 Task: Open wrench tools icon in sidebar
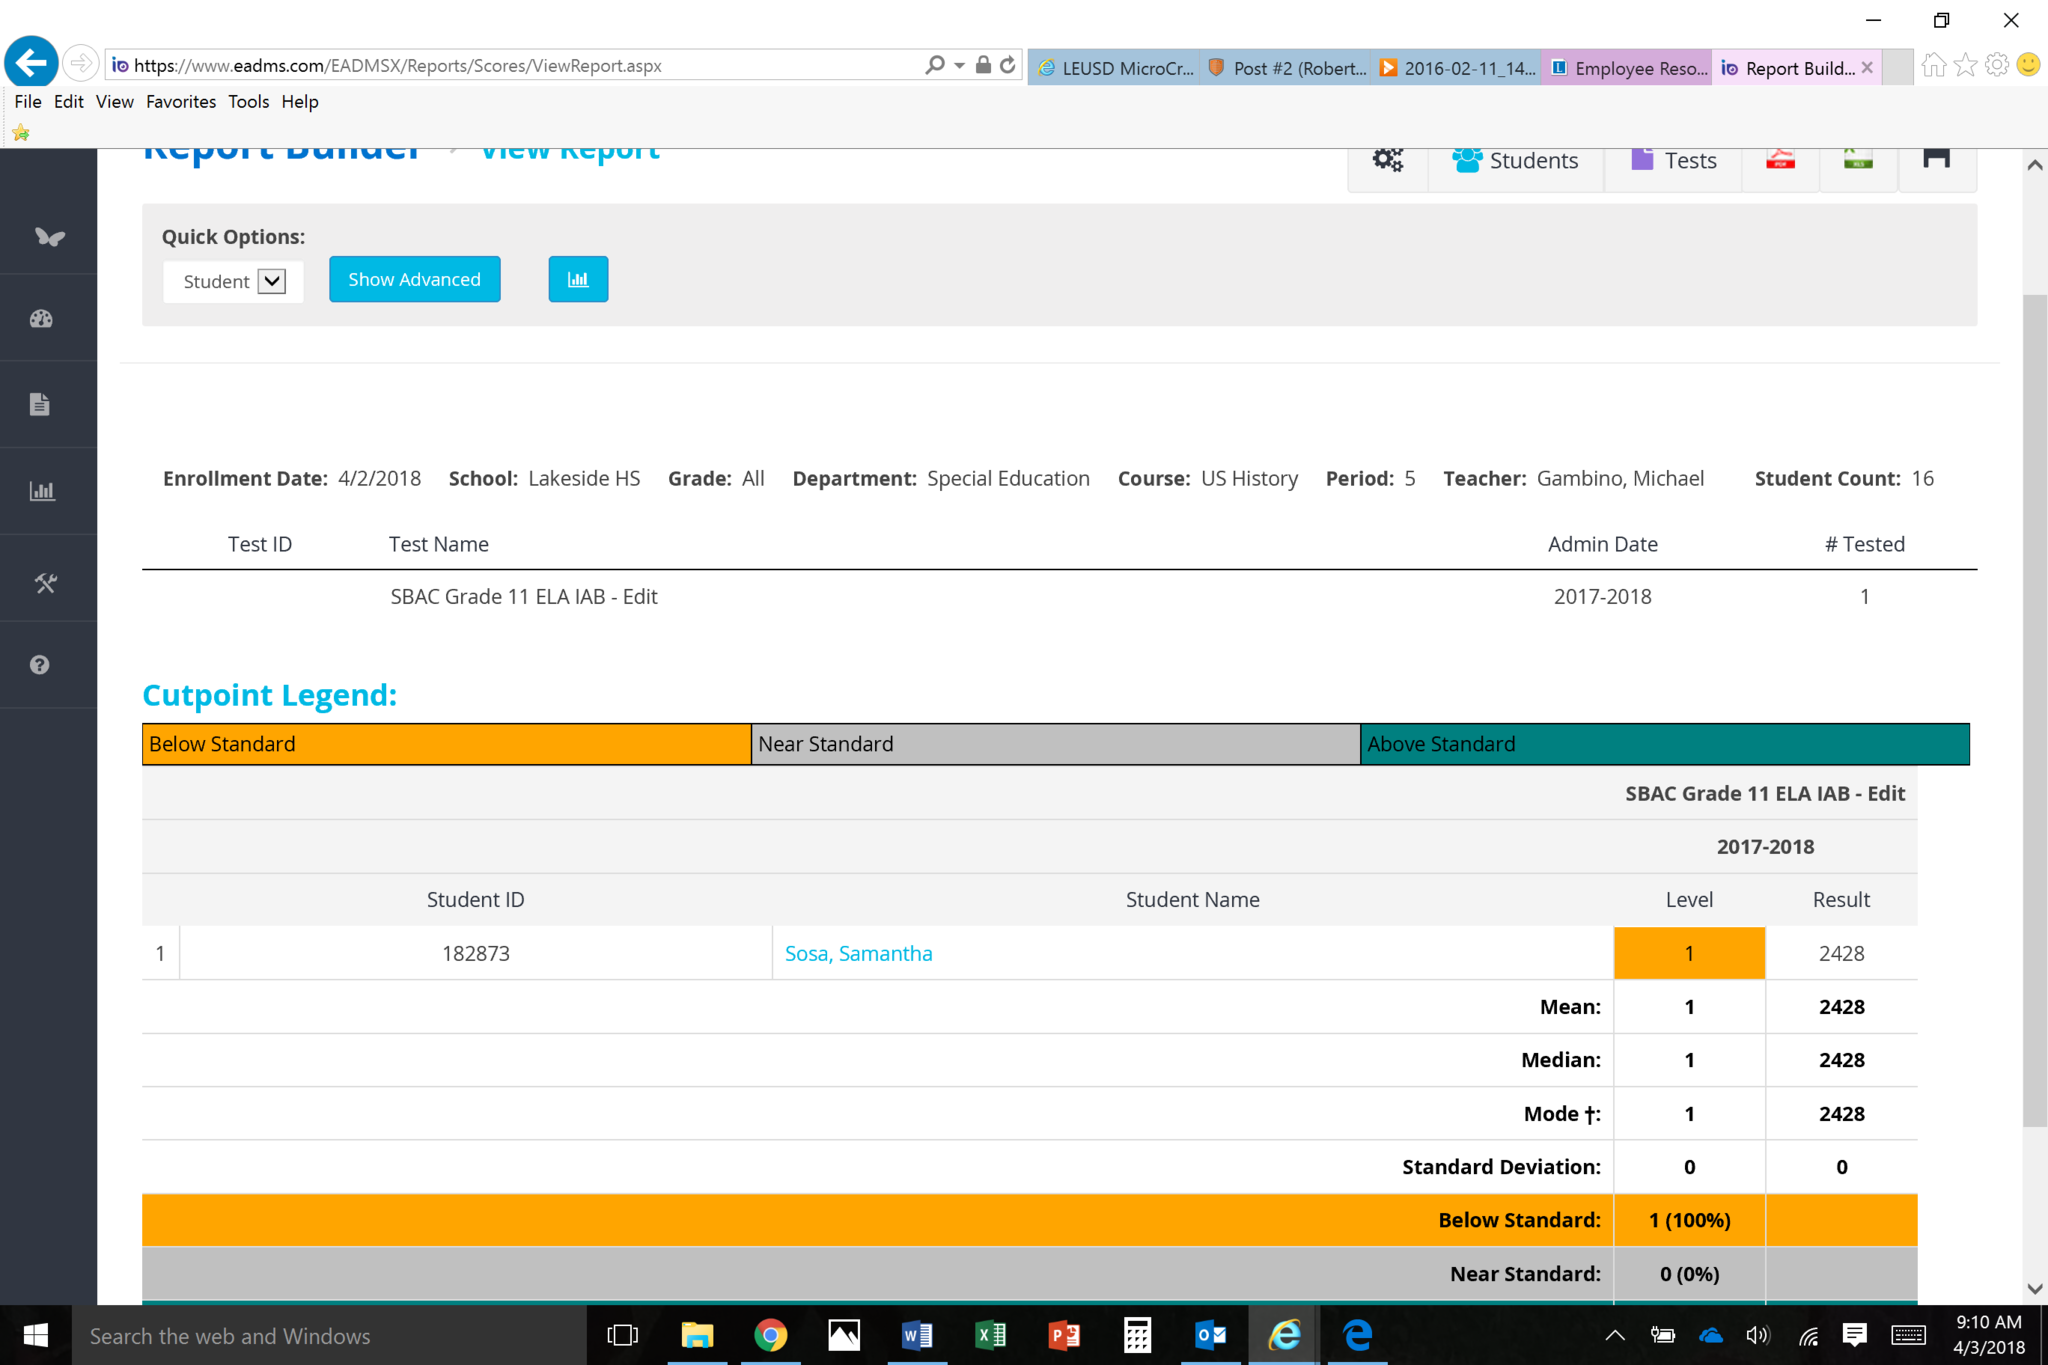[45, 583]
